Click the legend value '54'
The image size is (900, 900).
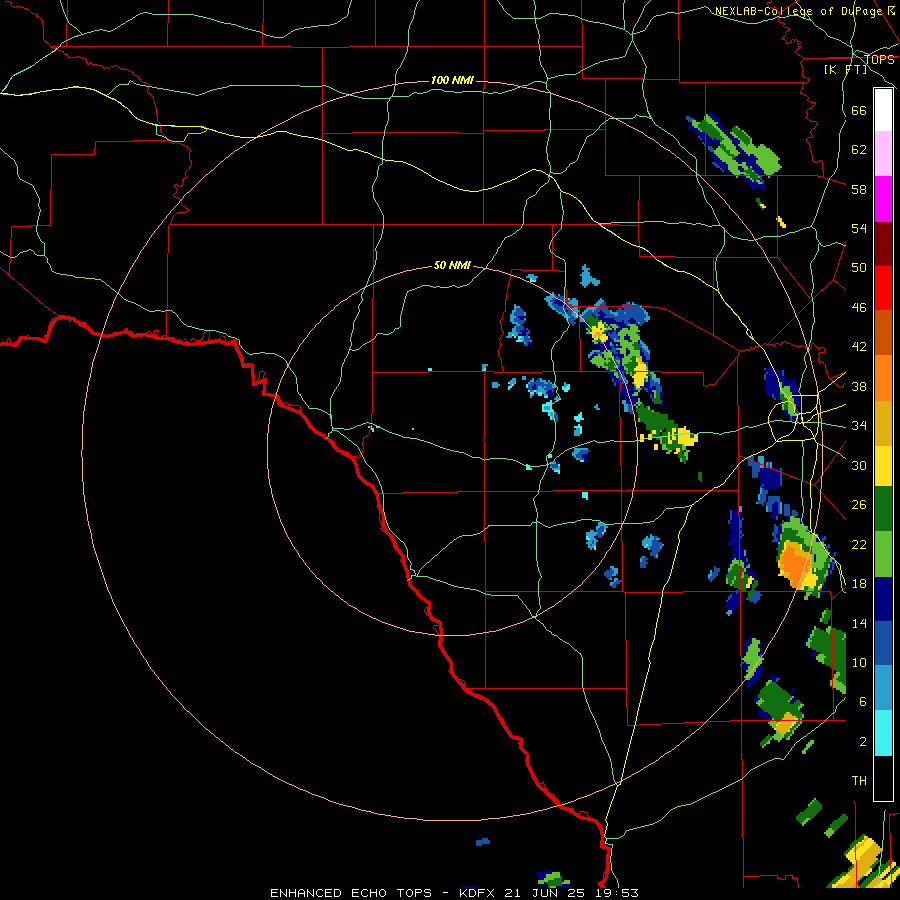coord(859,228)
